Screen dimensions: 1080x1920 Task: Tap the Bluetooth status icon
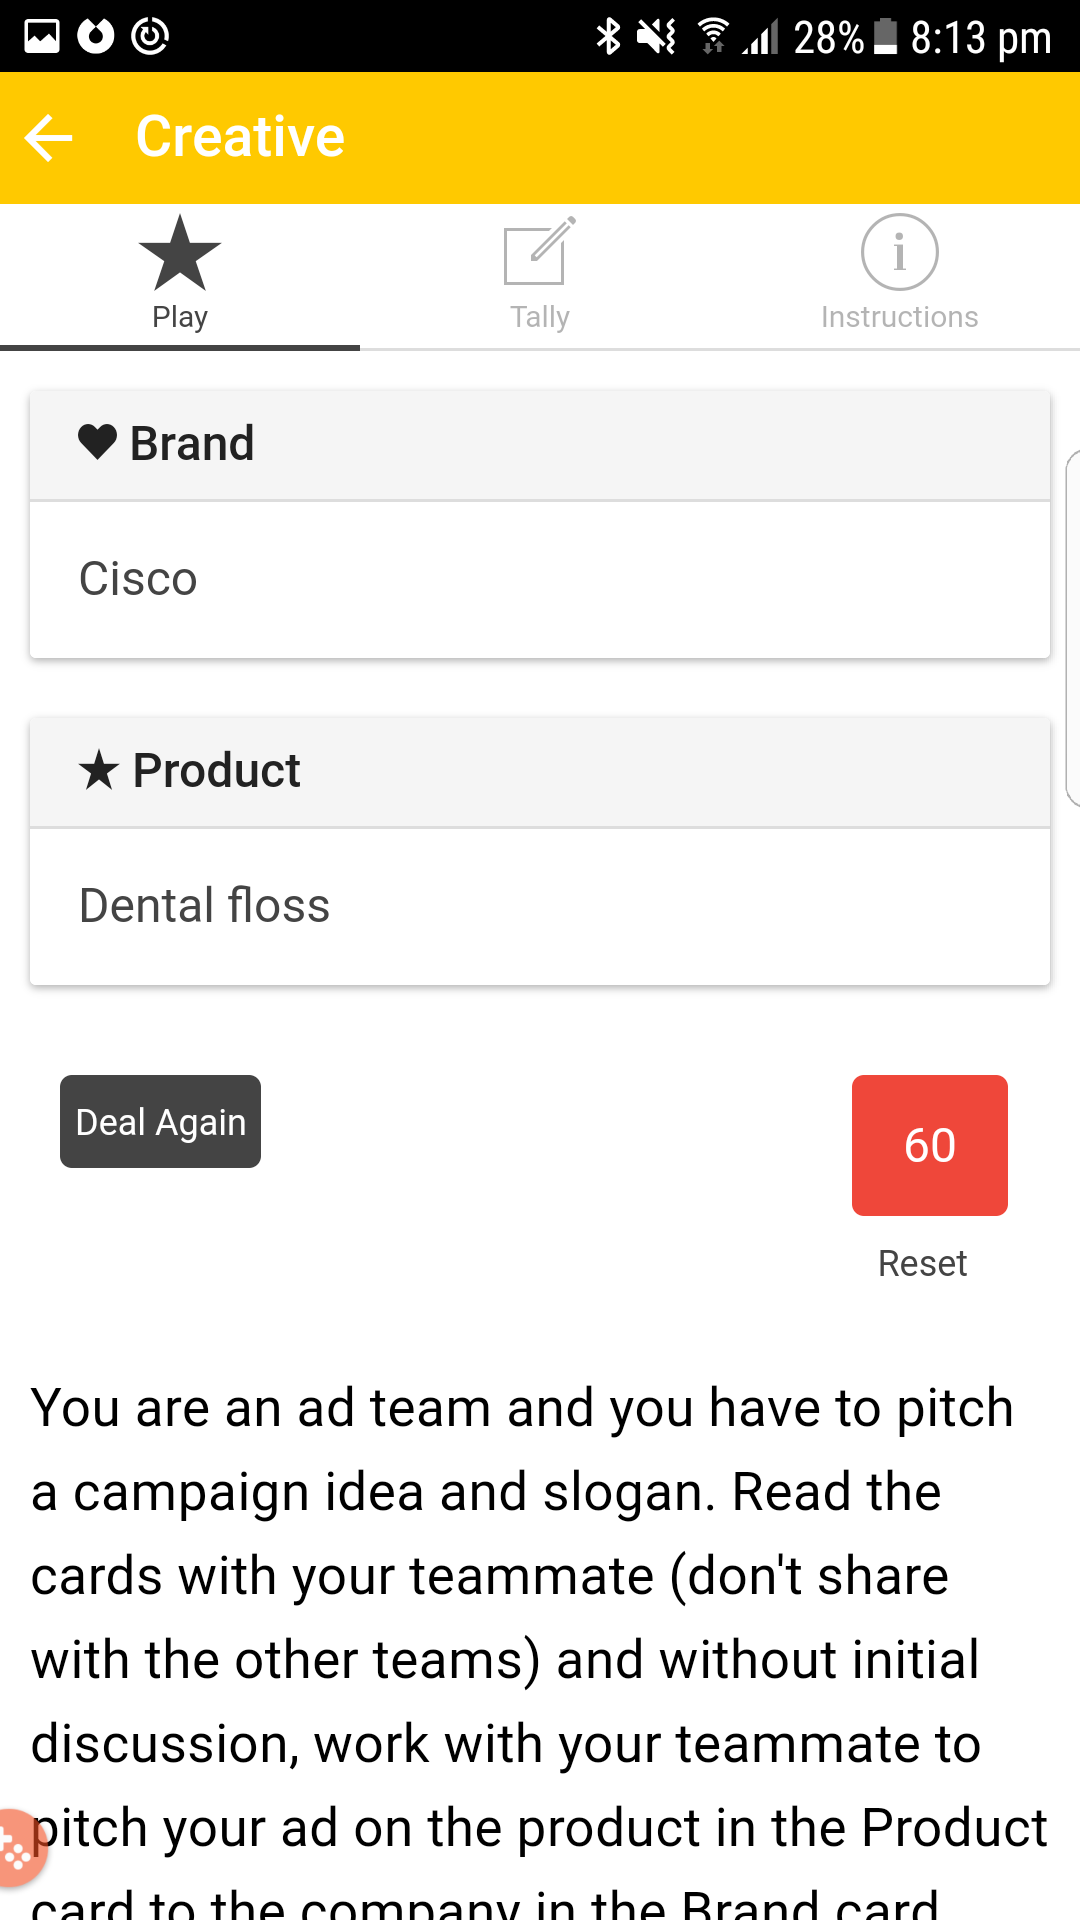(608, 37)
